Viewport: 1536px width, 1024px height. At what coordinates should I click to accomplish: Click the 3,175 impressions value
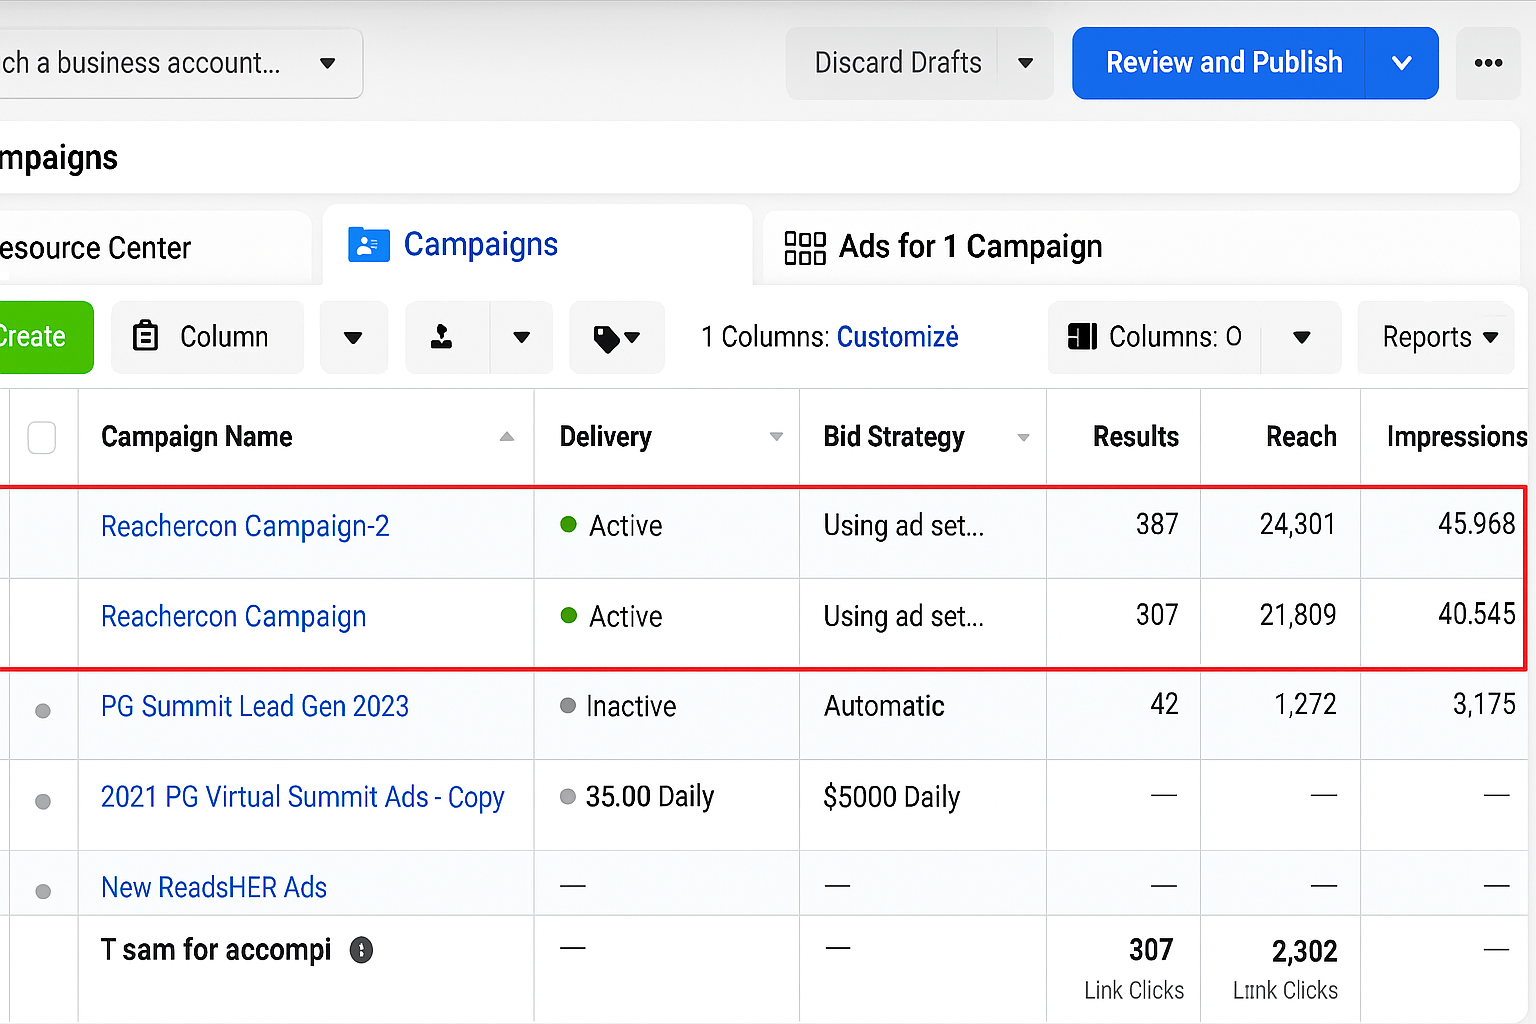(1484, 704)
